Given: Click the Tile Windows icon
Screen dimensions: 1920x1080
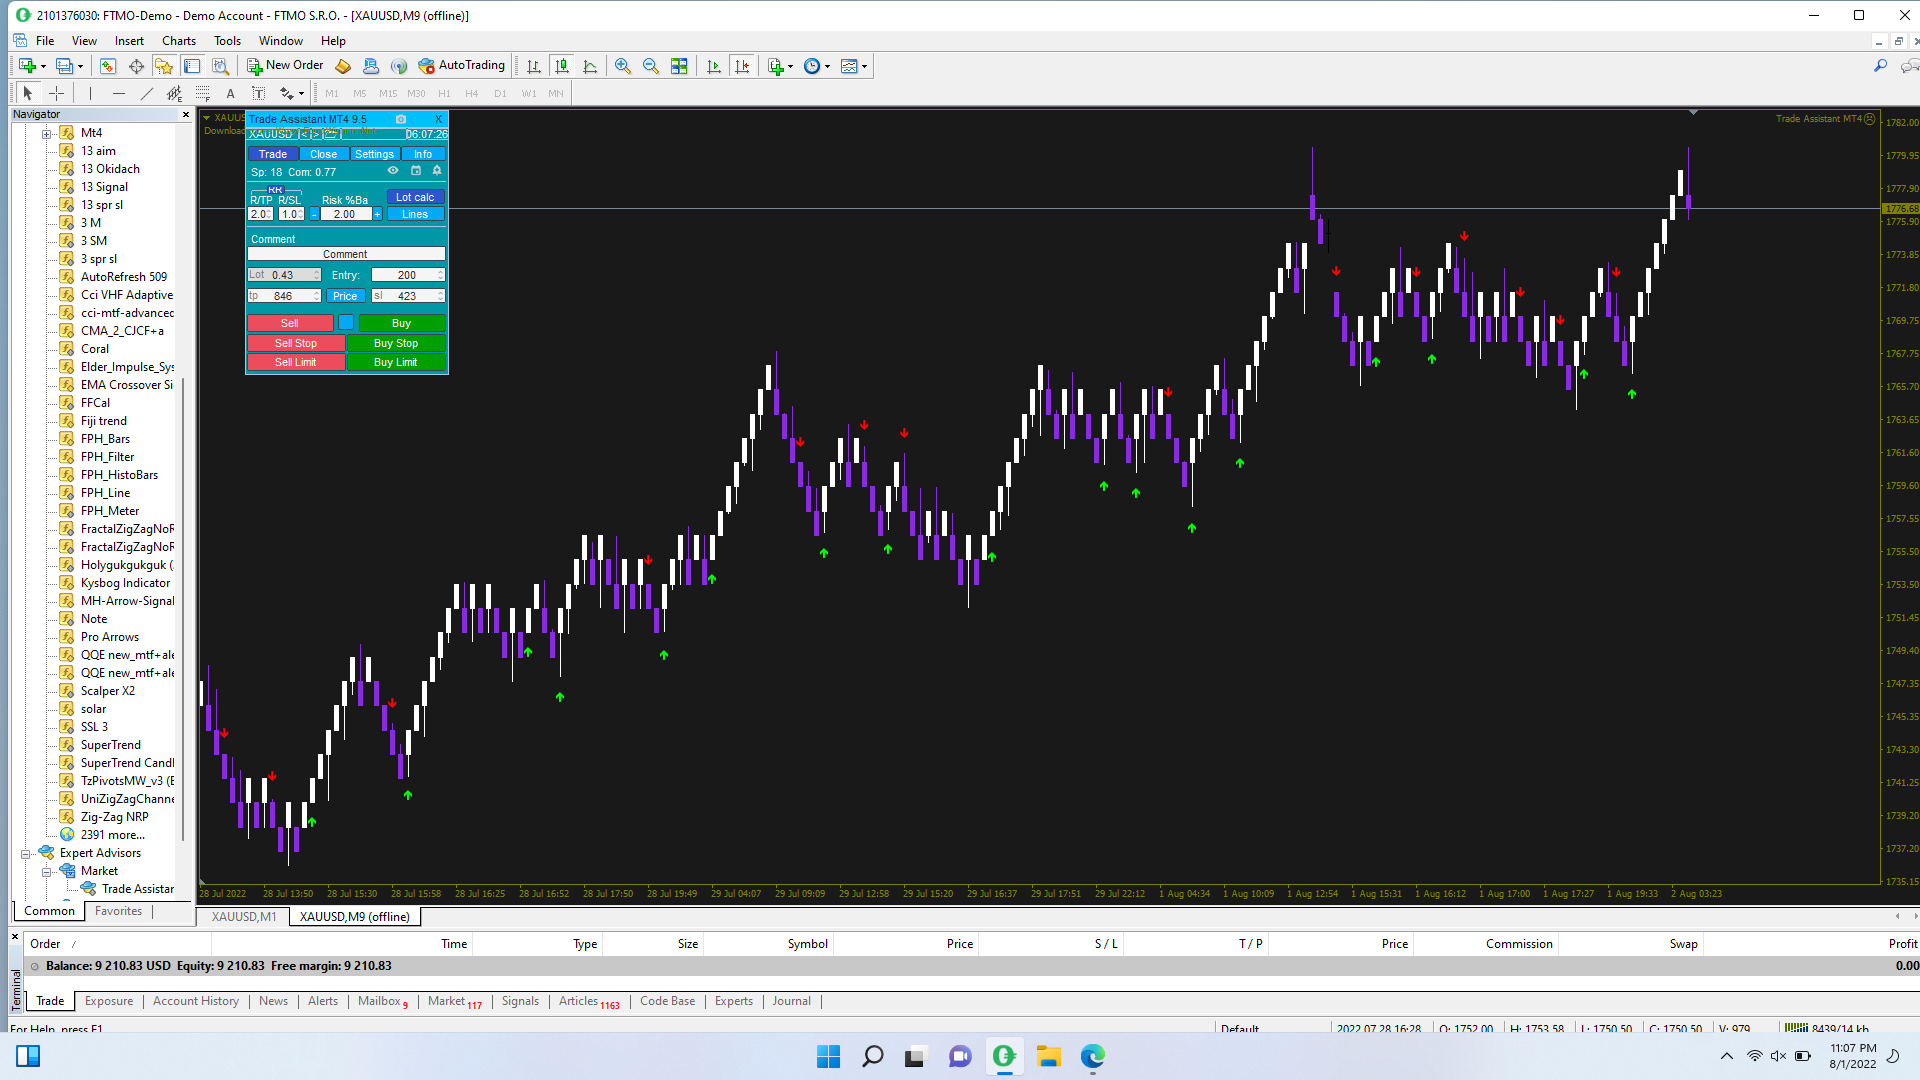Looking at the screenshot, I should pyautogui.click(x=679, y=66).
